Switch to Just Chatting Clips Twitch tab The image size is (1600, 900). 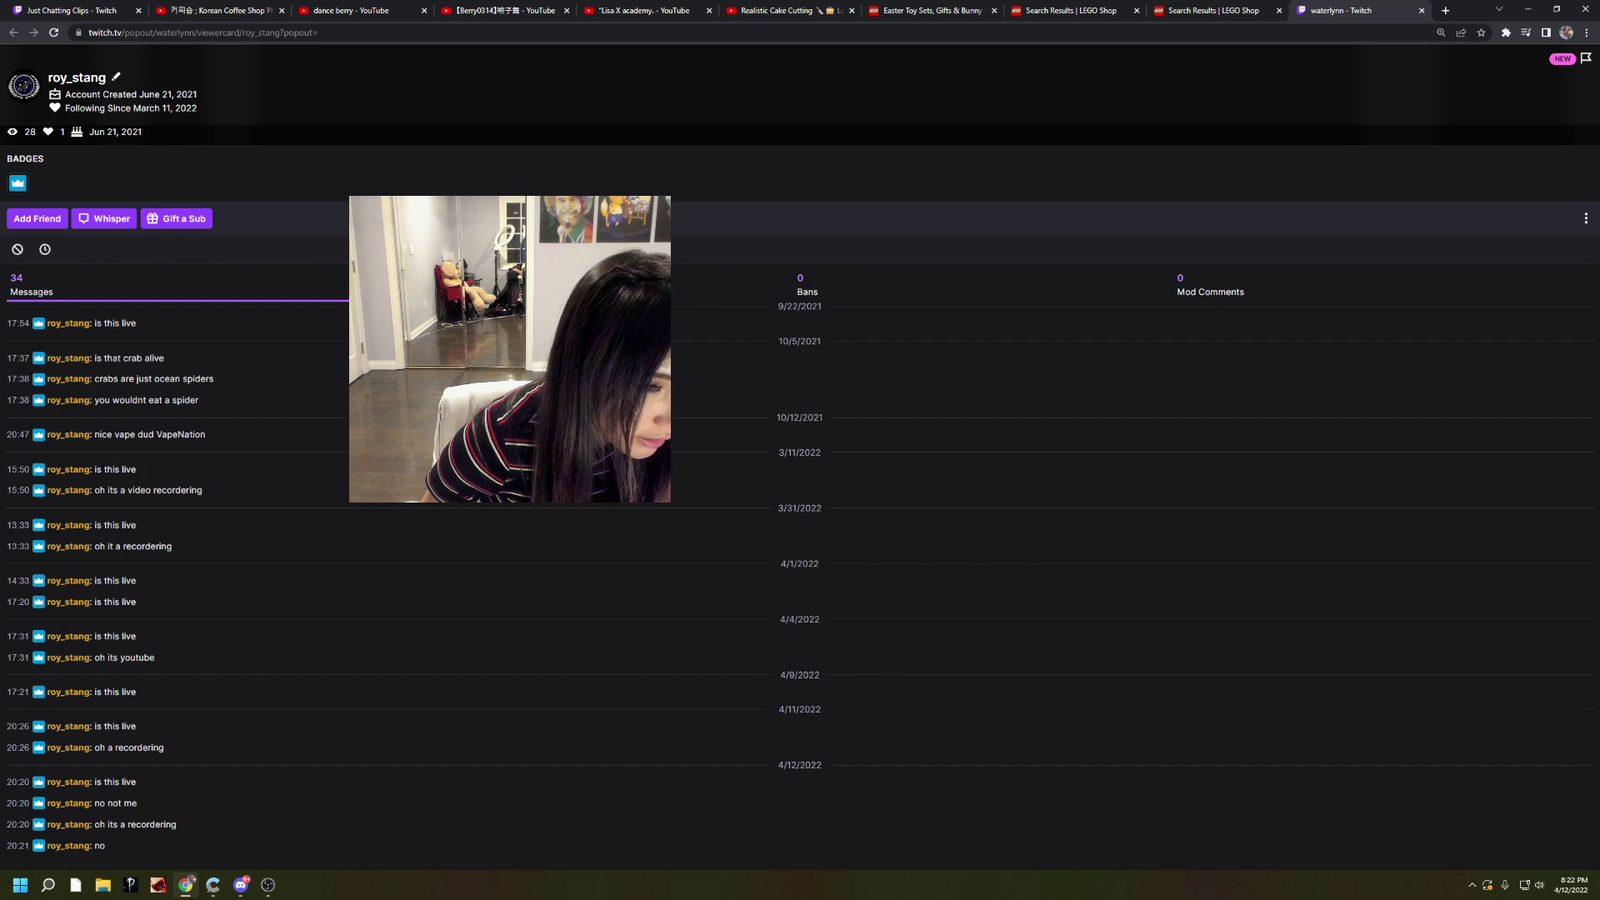(73, 10)
